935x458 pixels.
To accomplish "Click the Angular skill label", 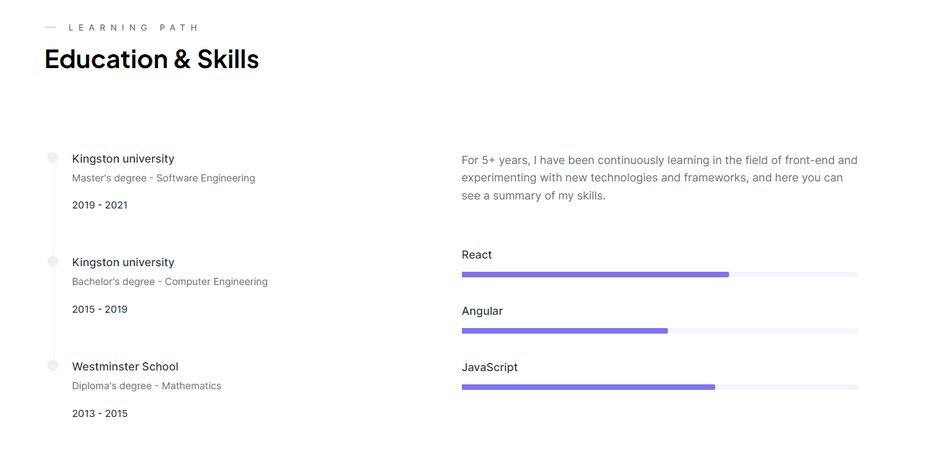I will tap(482, 311).
